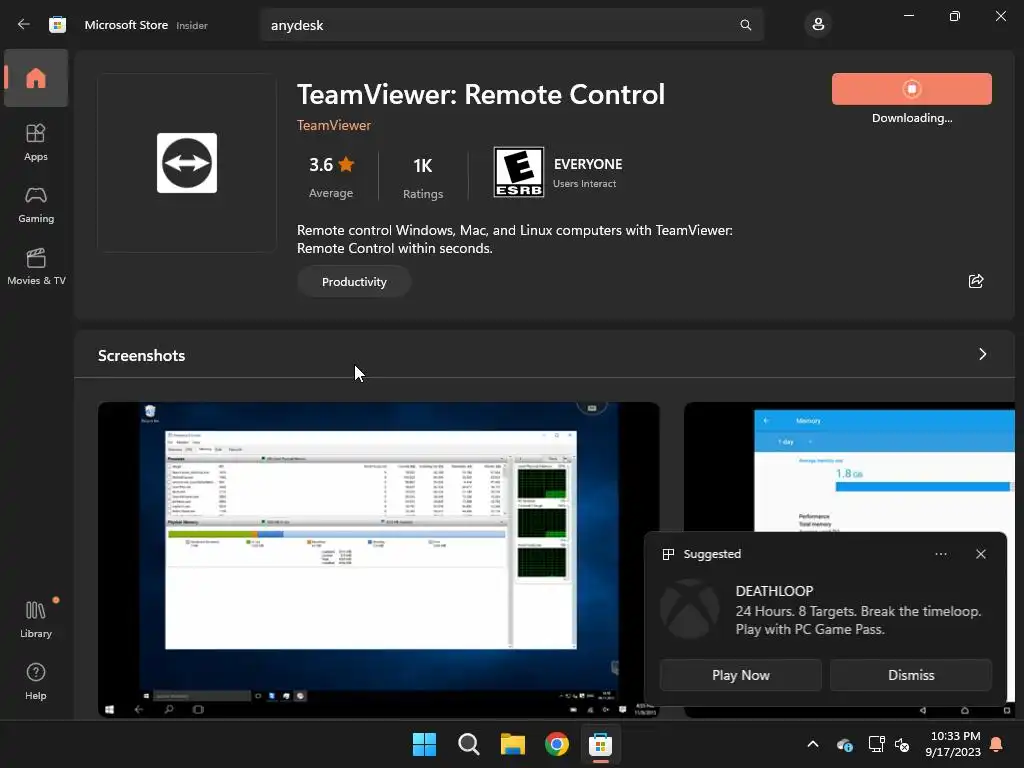Open the Windows Start menu
The height and width of the screenshot is (768, 1024).
424,744
